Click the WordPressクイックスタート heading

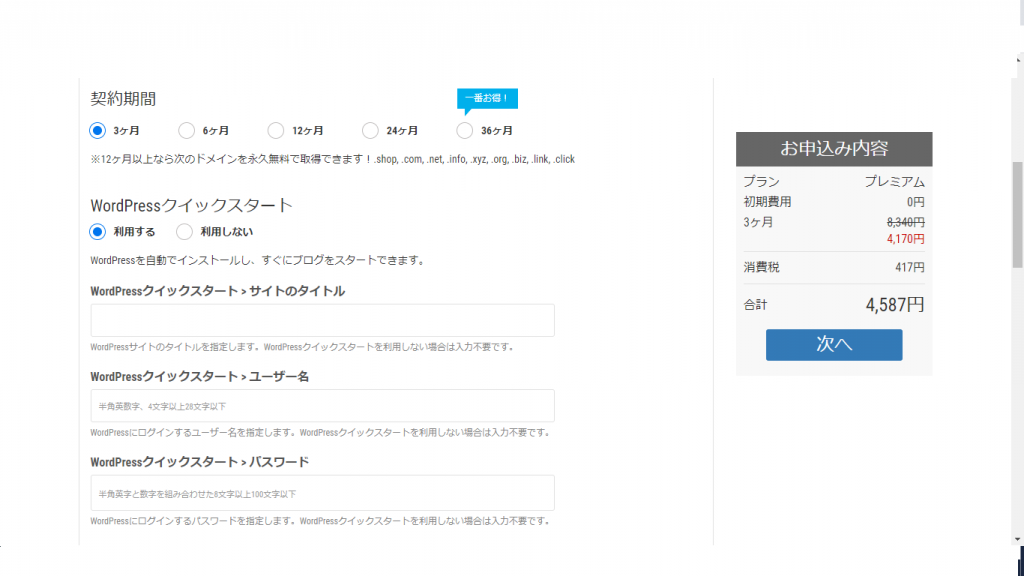pos(191,205)
